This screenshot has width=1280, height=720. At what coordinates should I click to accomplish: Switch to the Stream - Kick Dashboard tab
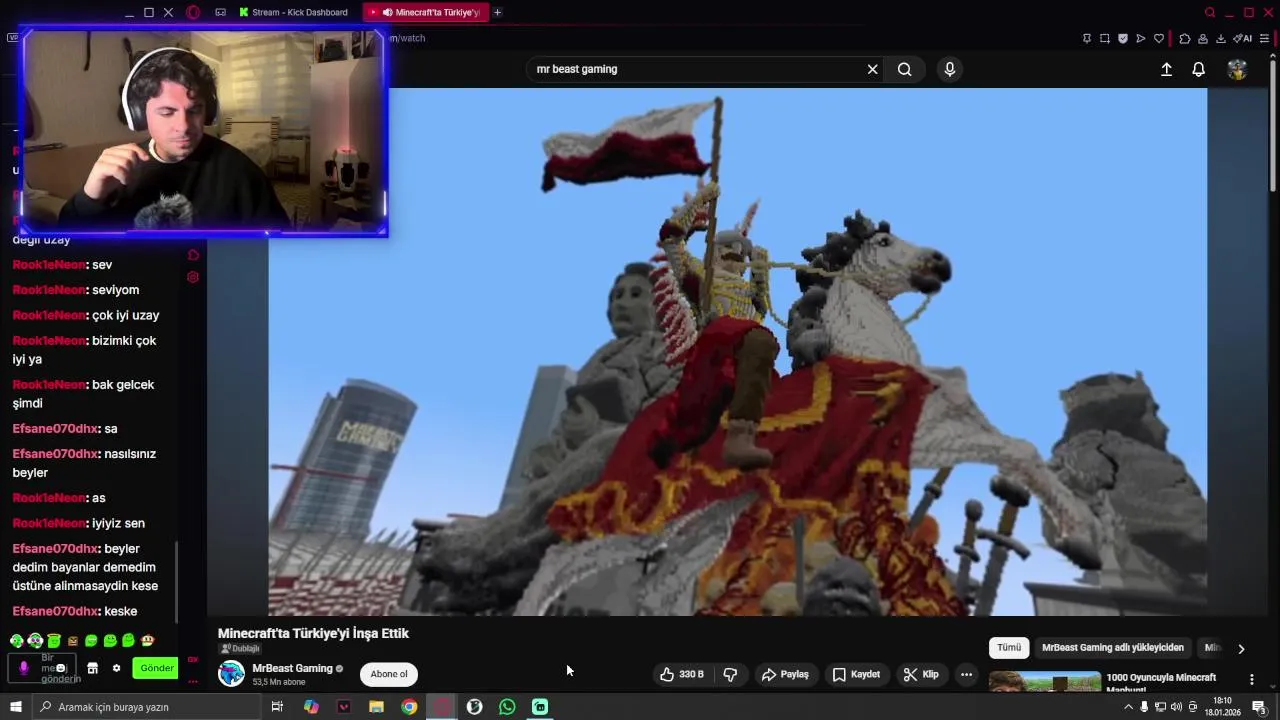point(293,12)
